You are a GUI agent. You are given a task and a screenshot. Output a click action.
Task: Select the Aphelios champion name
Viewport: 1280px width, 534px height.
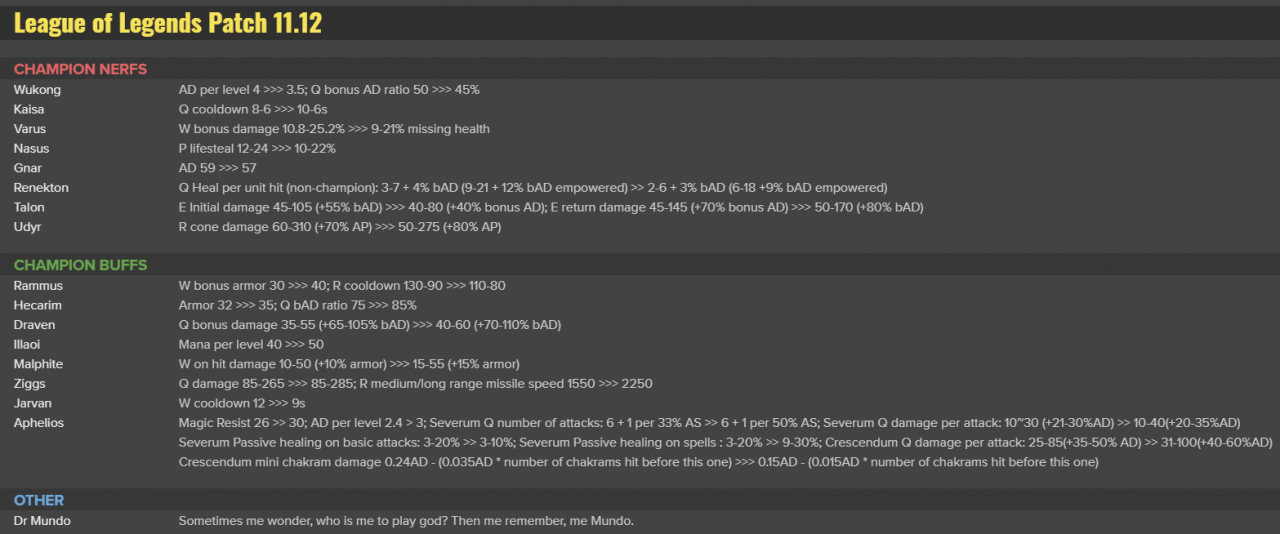coord(38,423)
